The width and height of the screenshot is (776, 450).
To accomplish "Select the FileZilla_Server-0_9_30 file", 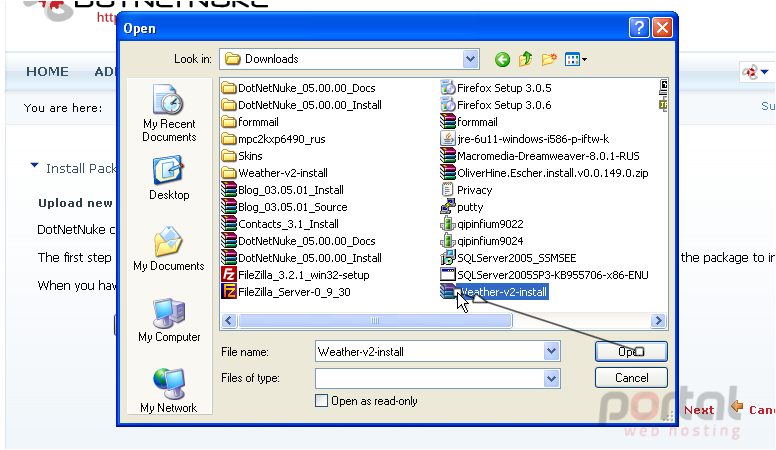I will click(x=286, y=292).
